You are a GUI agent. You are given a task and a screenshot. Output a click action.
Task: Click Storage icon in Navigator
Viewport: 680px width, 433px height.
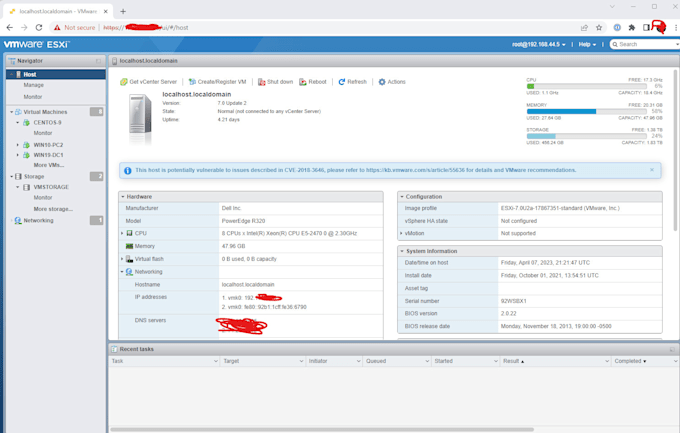point(18,177)
